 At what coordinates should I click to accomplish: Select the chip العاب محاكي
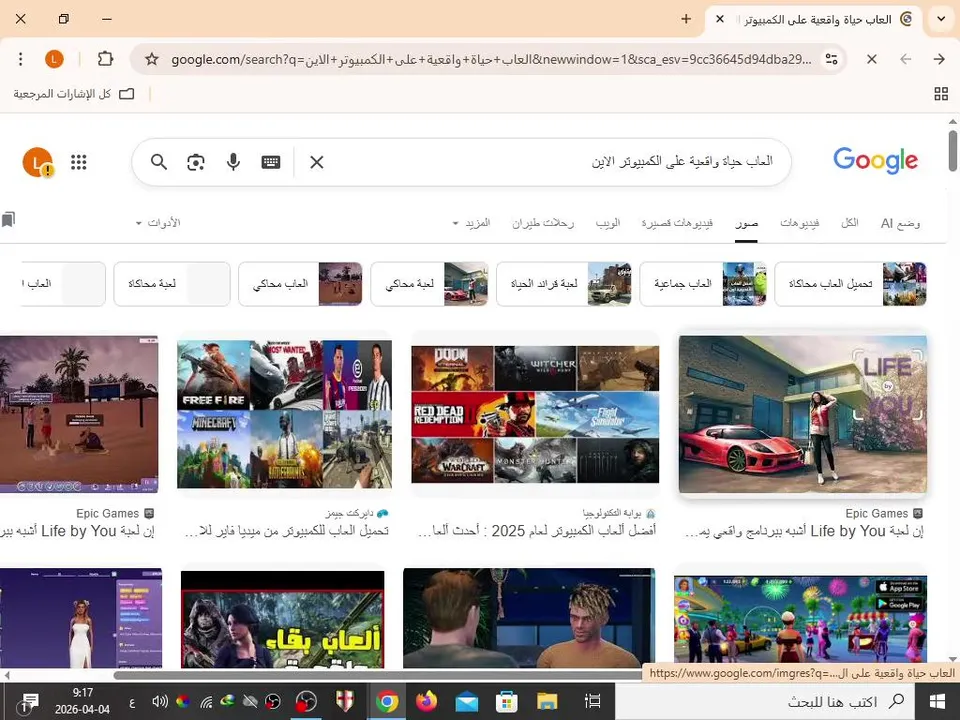click(x=300, y=283)
